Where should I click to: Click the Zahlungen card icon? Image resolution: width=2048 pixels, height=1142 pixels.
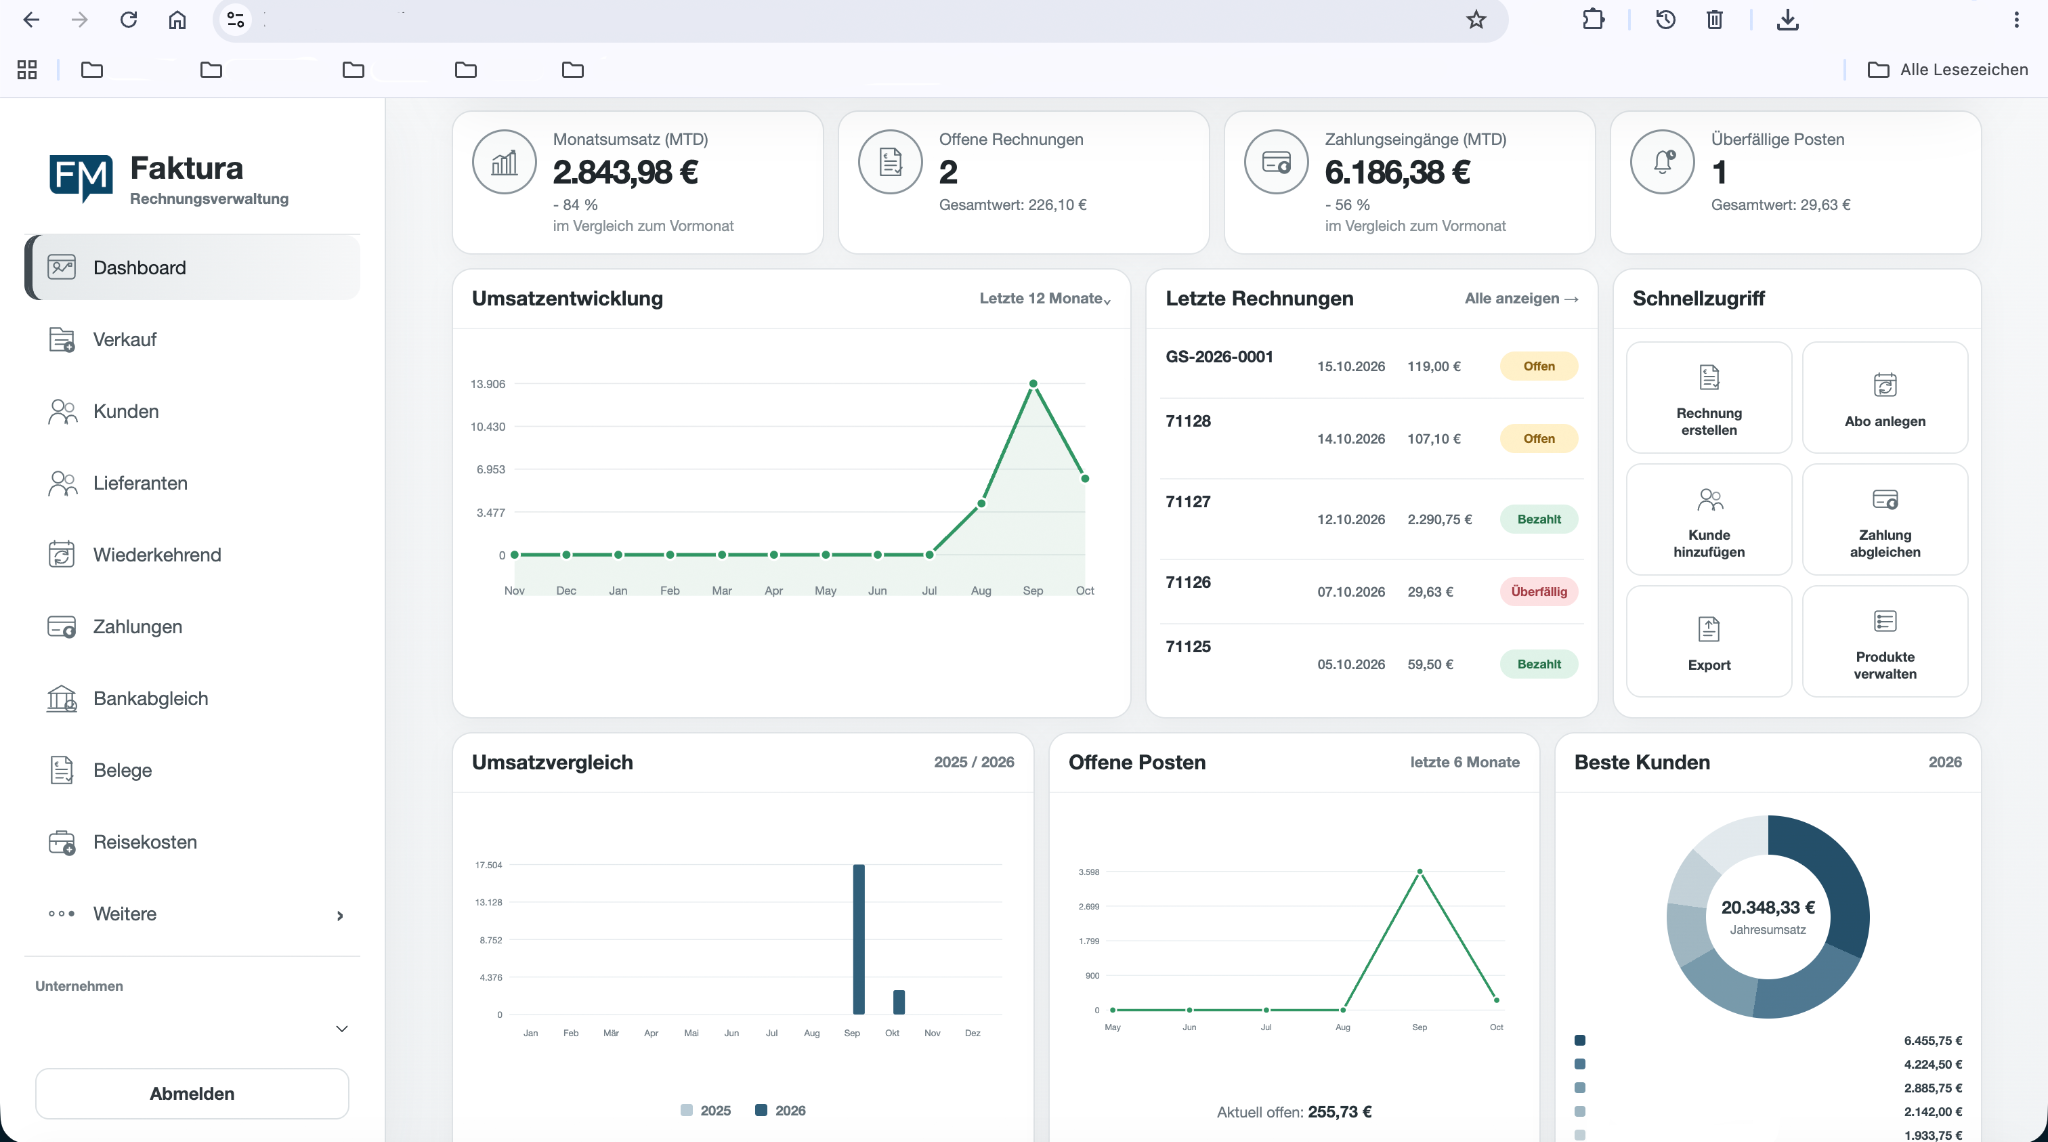pos(62,626)
